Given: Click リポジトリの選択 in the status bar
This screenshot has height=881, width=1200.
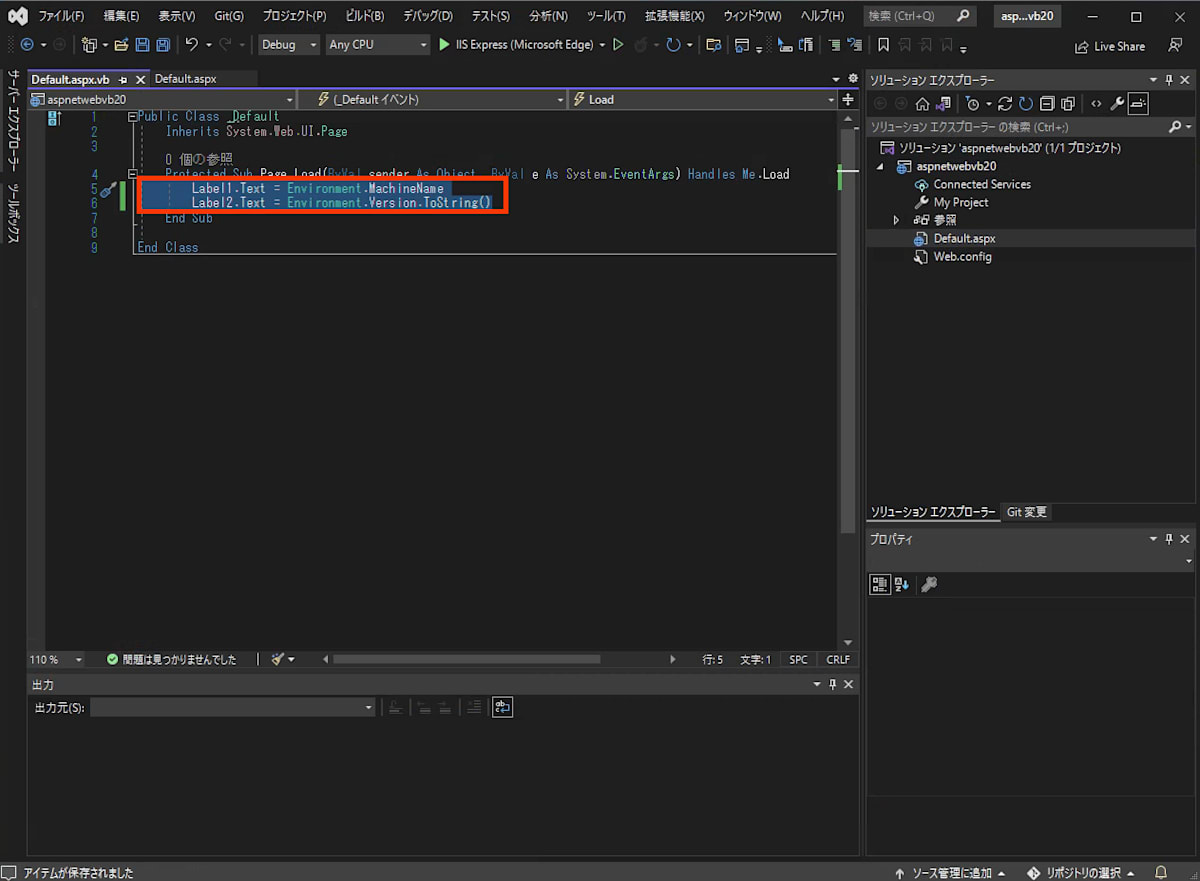Looking at the screenshot, I should (x=1082, y=872).
